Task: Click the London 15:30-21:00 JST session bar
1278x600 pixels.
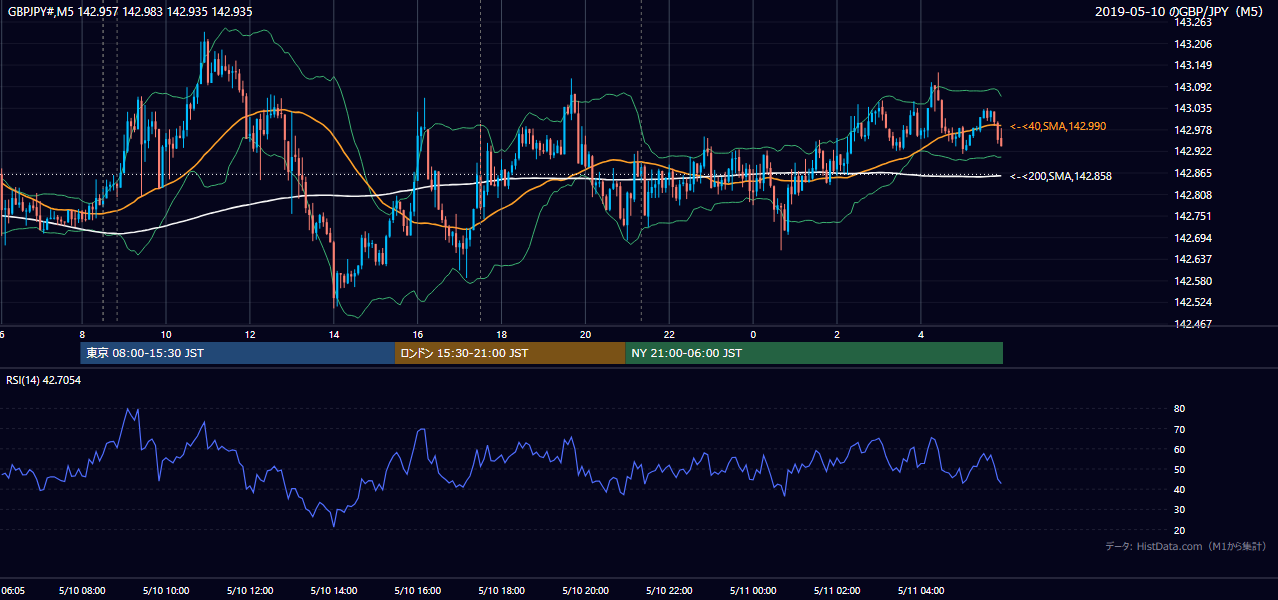Action: 510,353
